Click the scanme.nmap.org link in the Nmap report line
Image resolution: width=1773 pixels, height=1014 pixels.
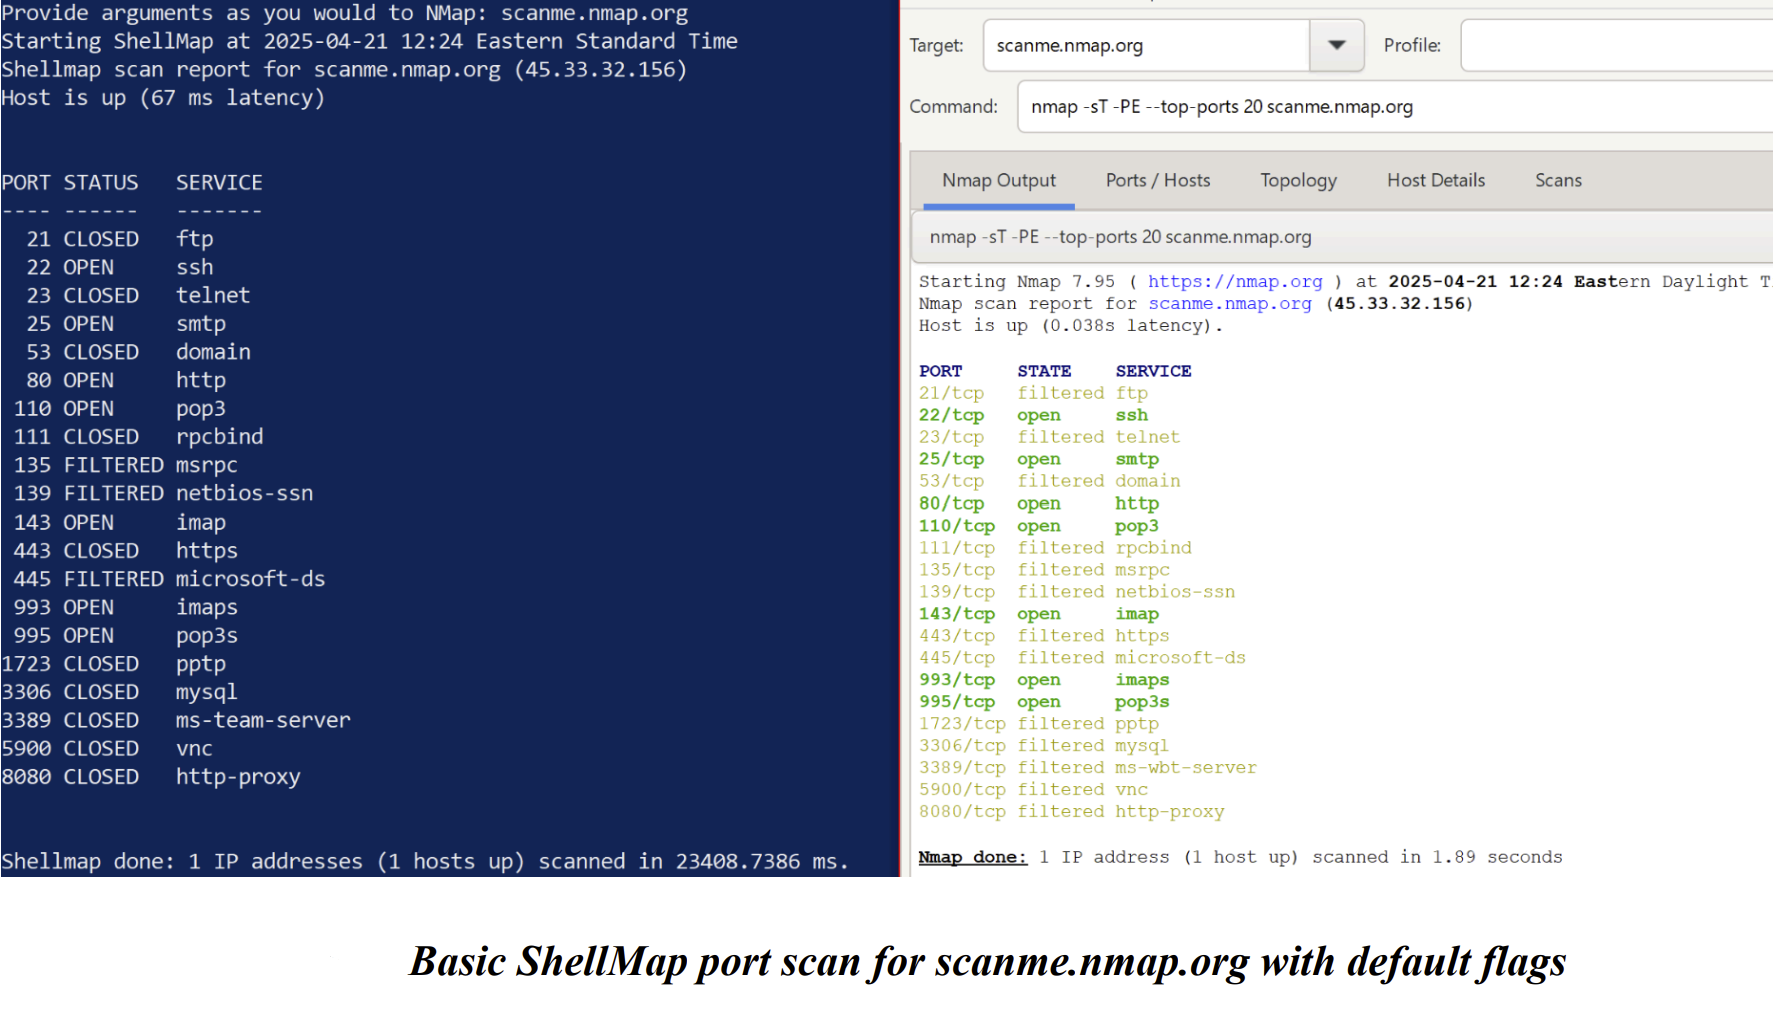[1230, 304]
